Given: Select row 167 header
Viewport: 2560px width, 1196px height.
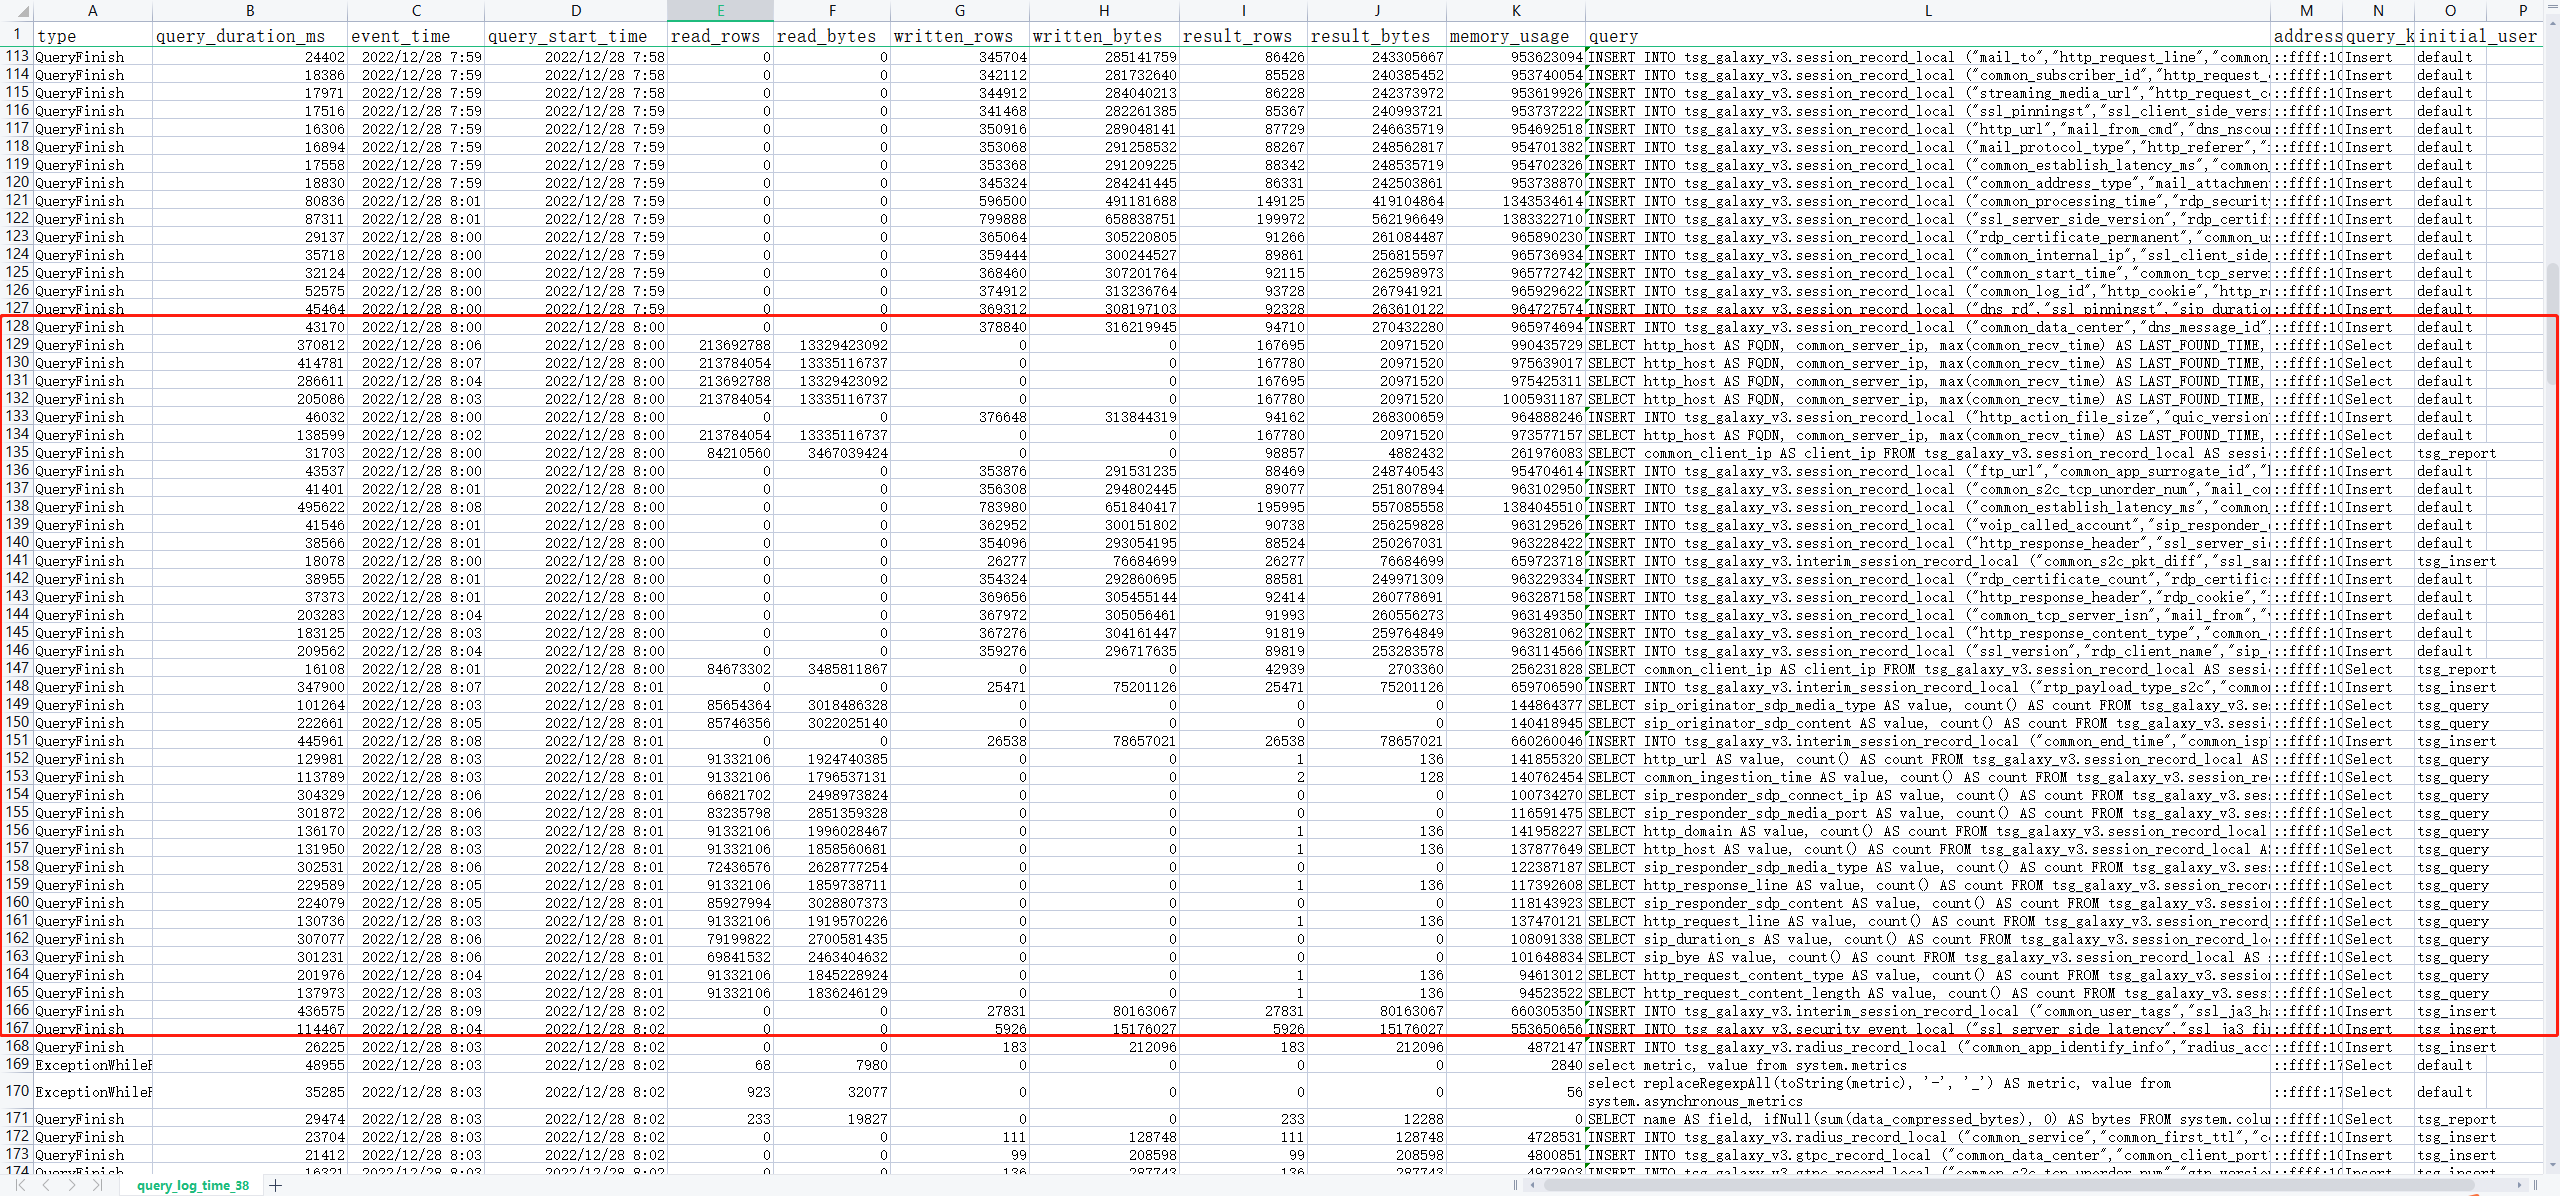Looking at the screenshot, I should [17, 1028].
